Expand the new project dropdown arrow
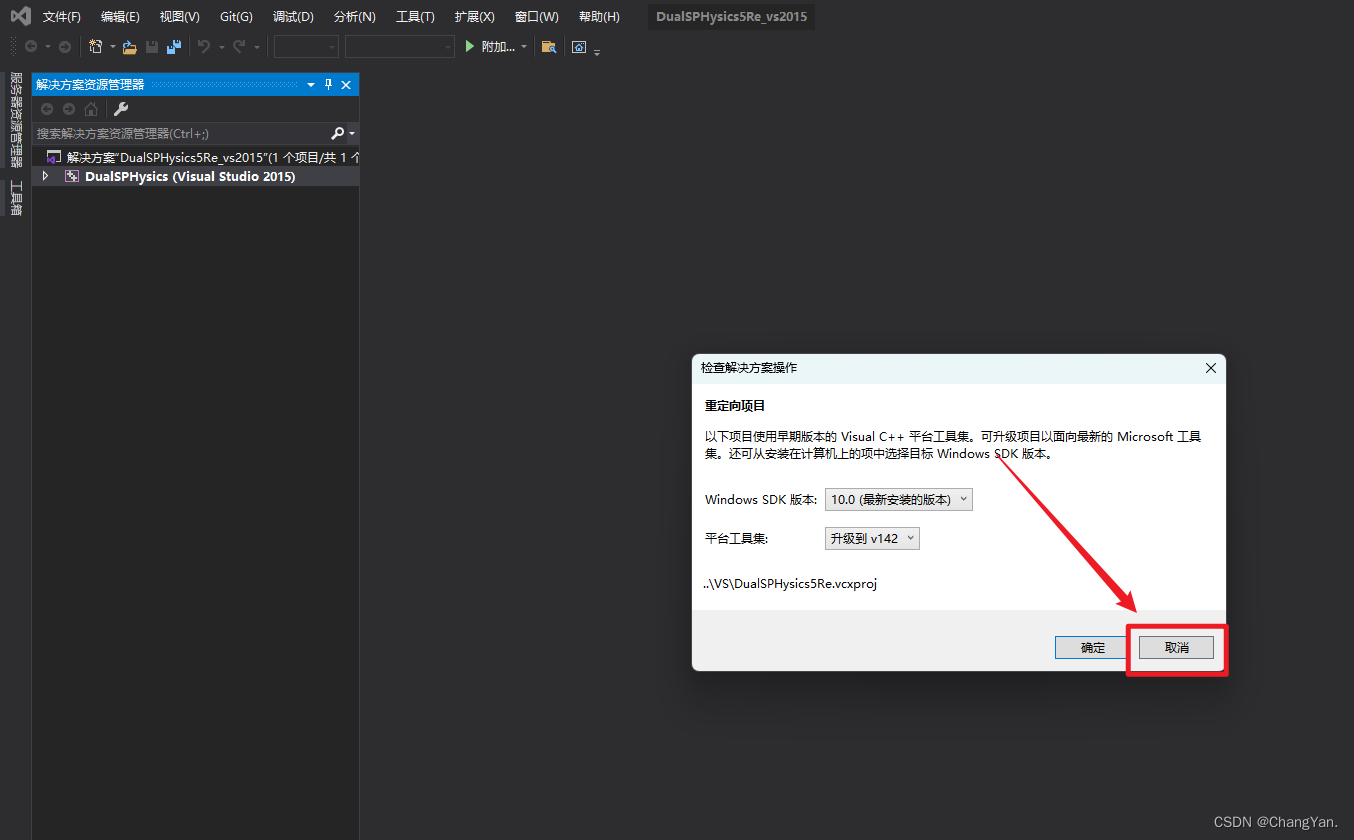The image size is (1354, 840). point(113,47)
